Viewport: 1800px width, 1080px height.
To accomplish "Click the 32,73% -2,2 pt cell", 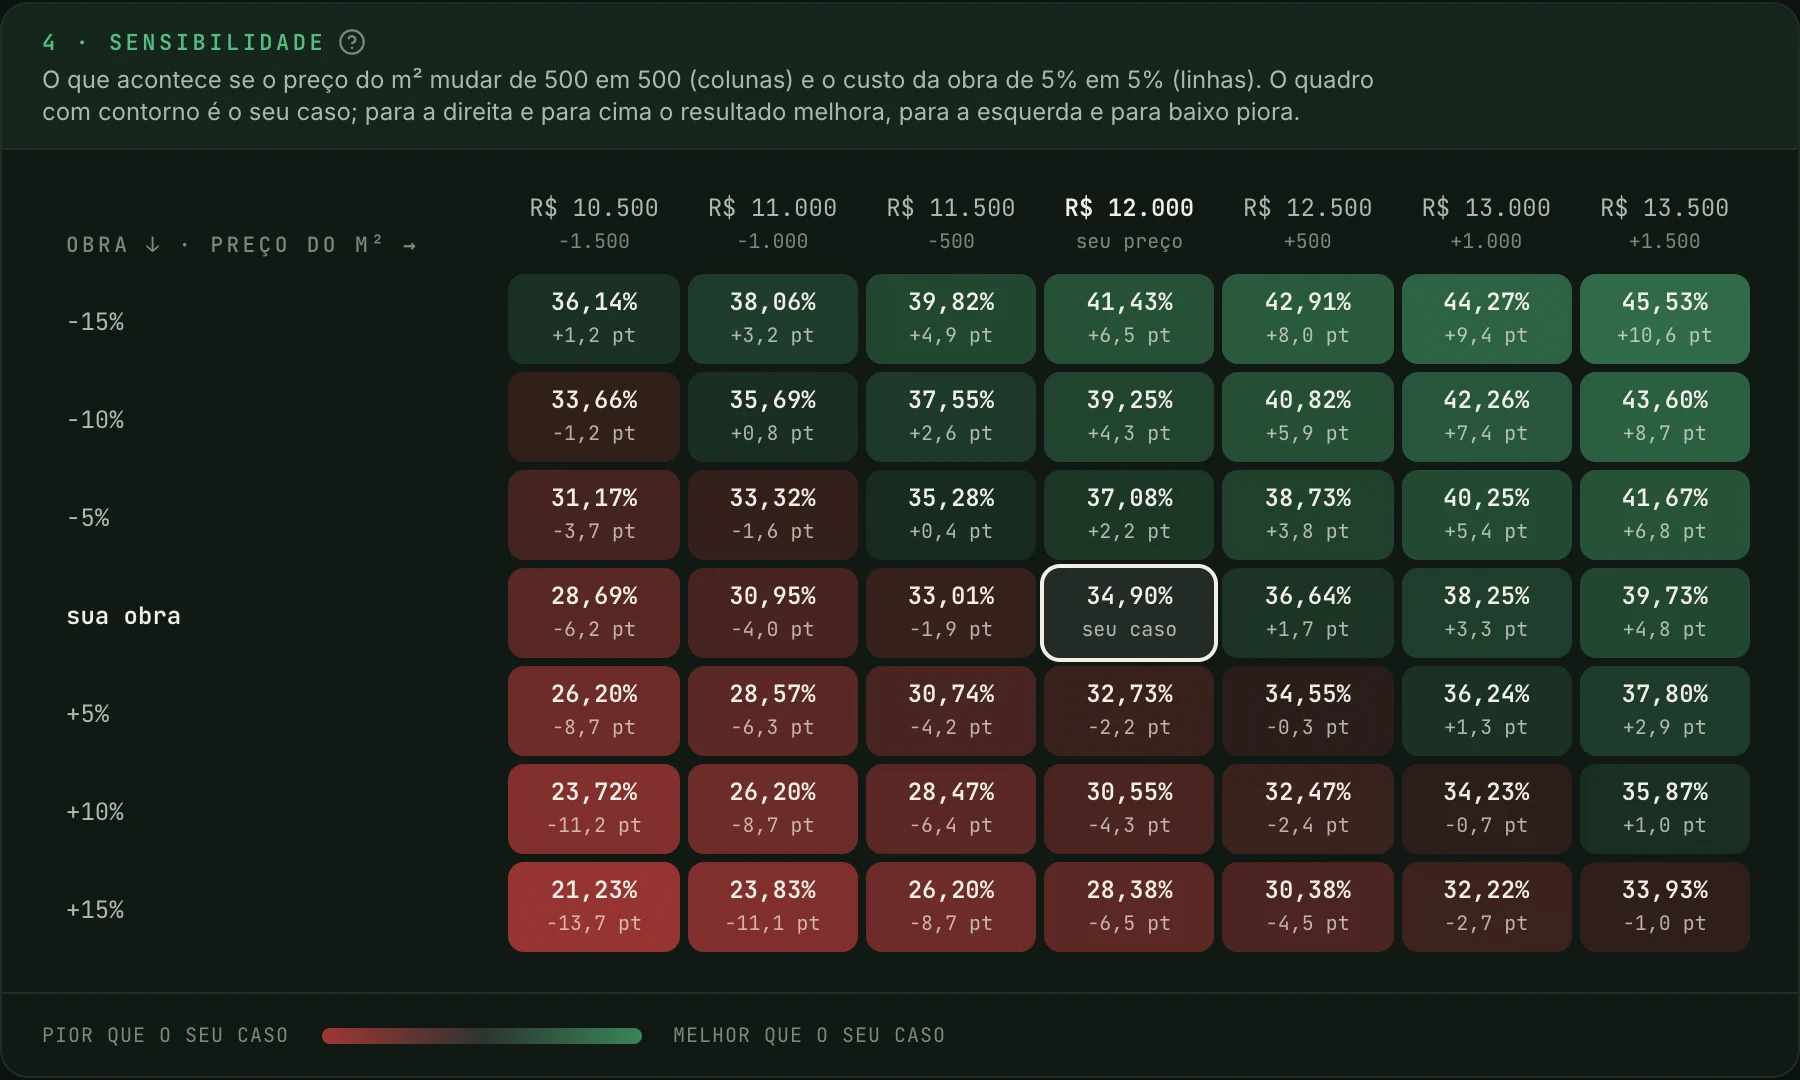I will (1129, 711).
